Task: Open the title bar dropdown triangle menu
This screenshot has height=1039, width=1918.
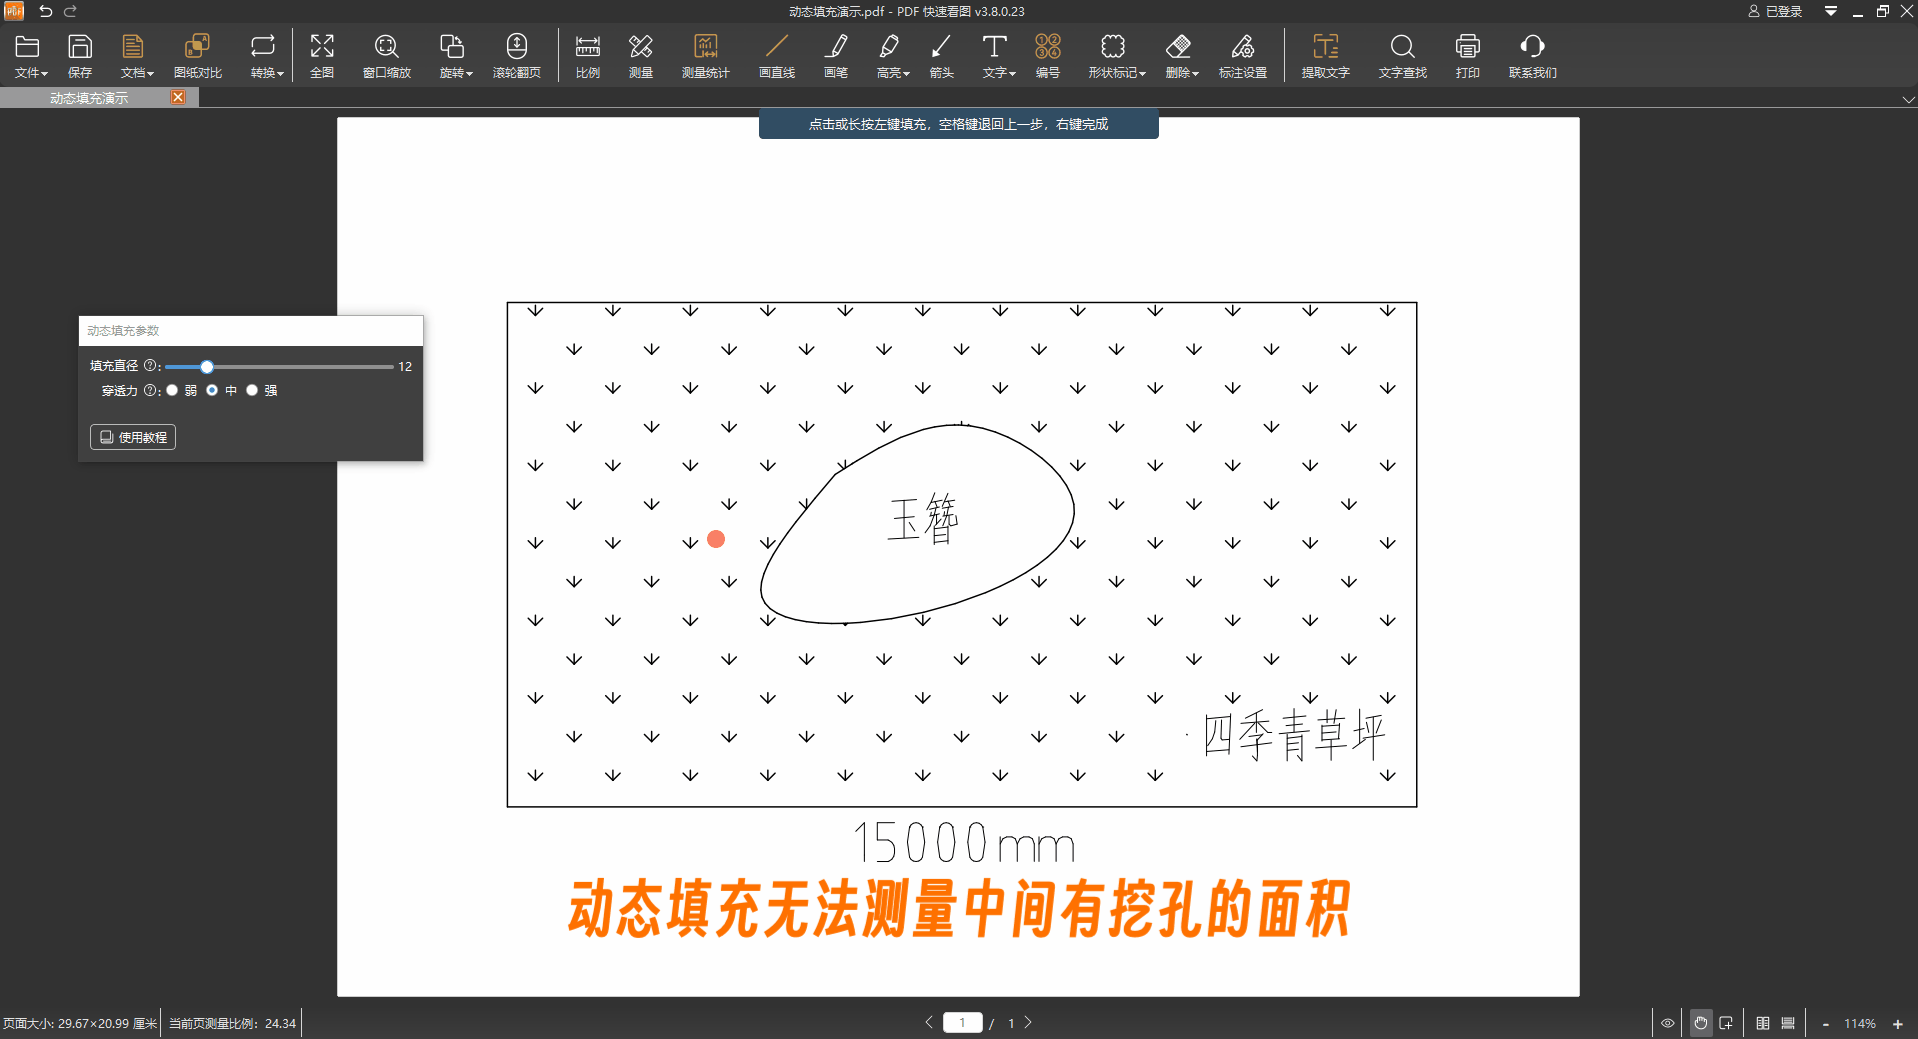Action: (x=1831, y=11)
